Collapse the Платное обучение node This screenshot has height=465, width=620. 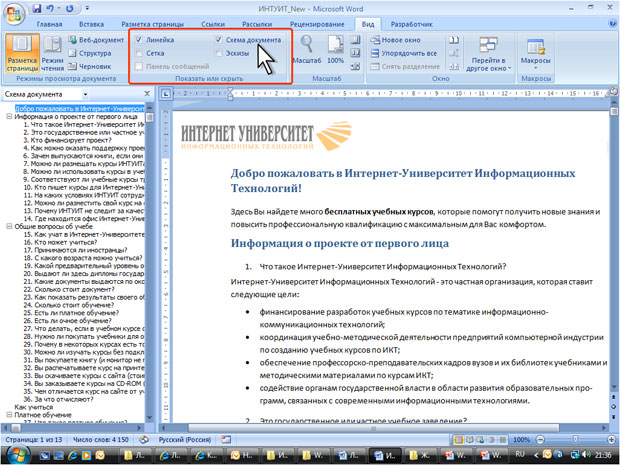[x=9, y=415]
